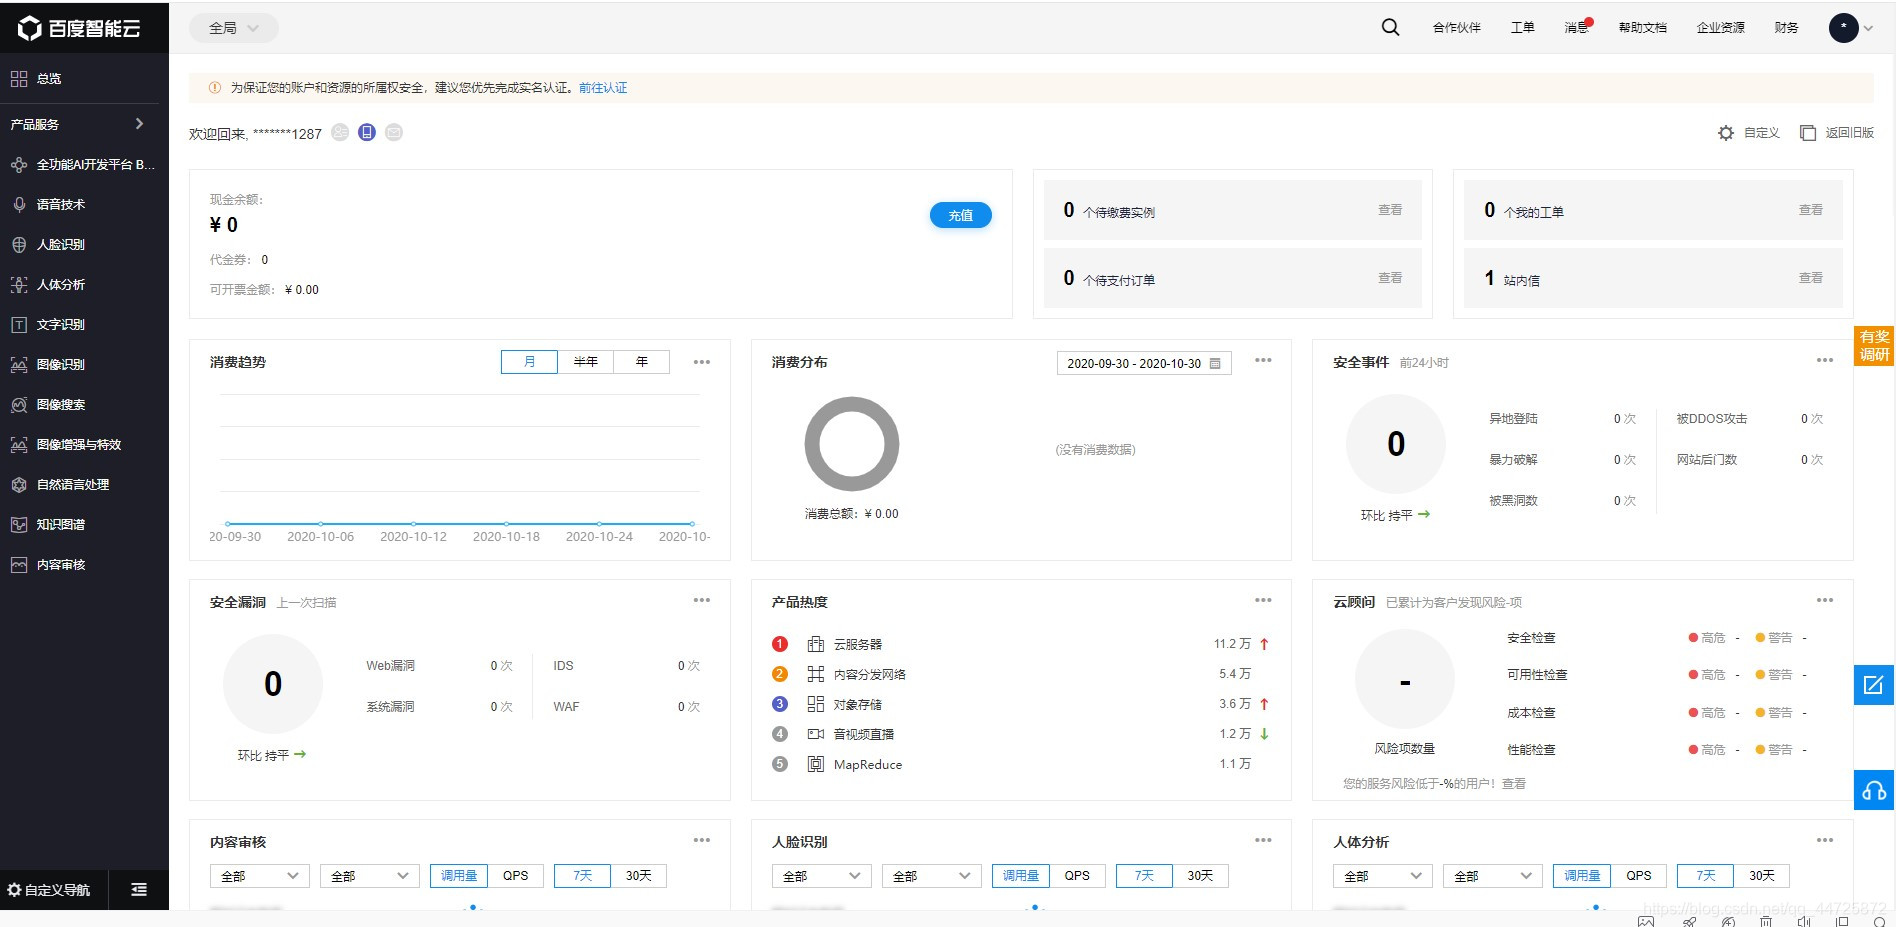This screenshot has width=1896, height=927.
Task: Click the image recognition sidebar icon
Action: tap(19, 364)
